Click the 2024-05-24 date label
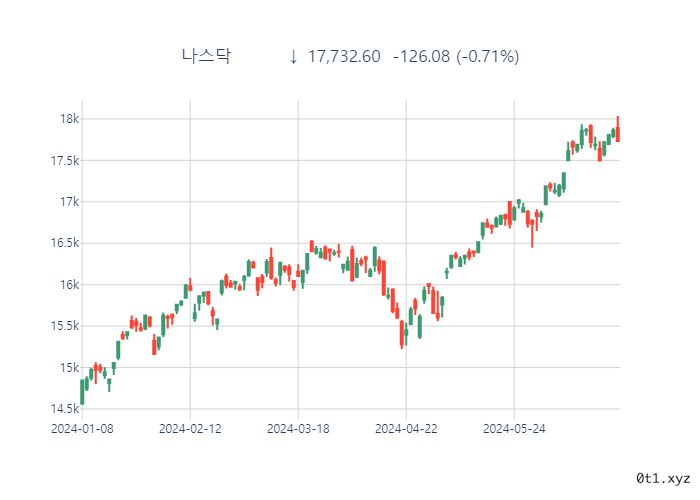Viewport: 700px width, 500px height. [514, 429]
